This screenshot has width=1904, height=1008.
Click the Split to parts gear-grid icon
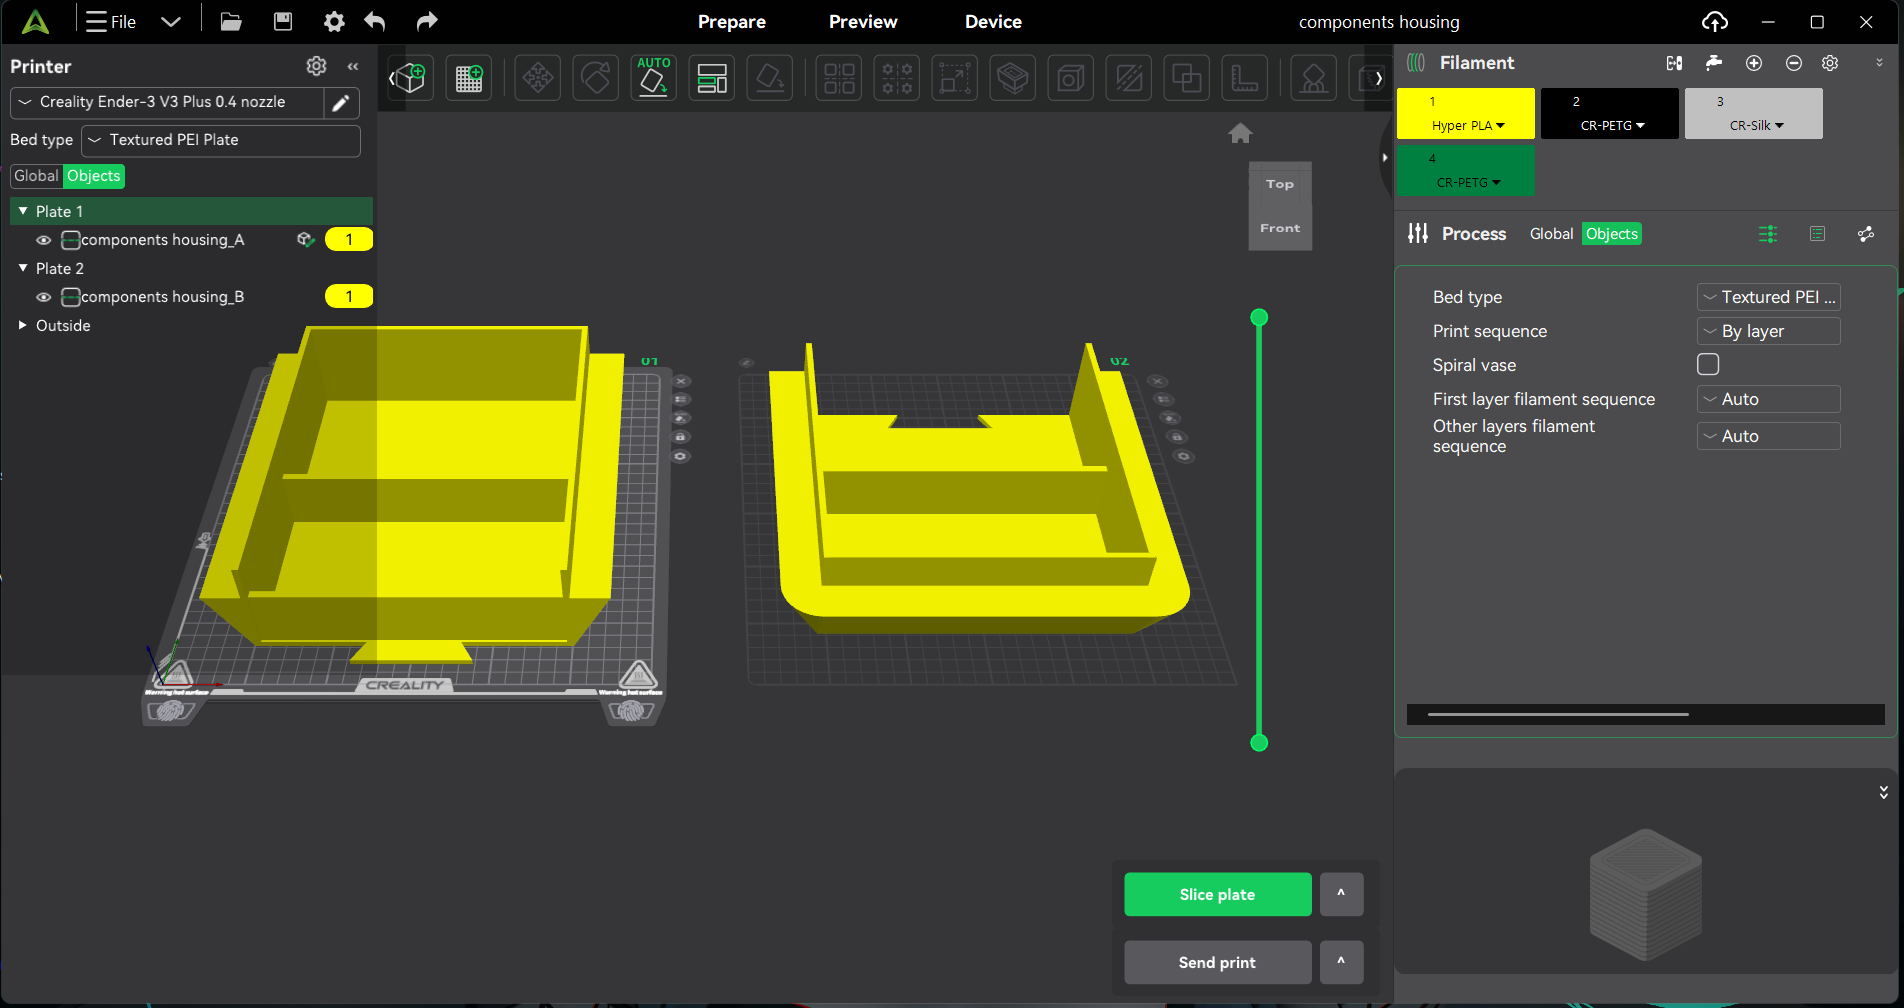click(x=897, y=78)
